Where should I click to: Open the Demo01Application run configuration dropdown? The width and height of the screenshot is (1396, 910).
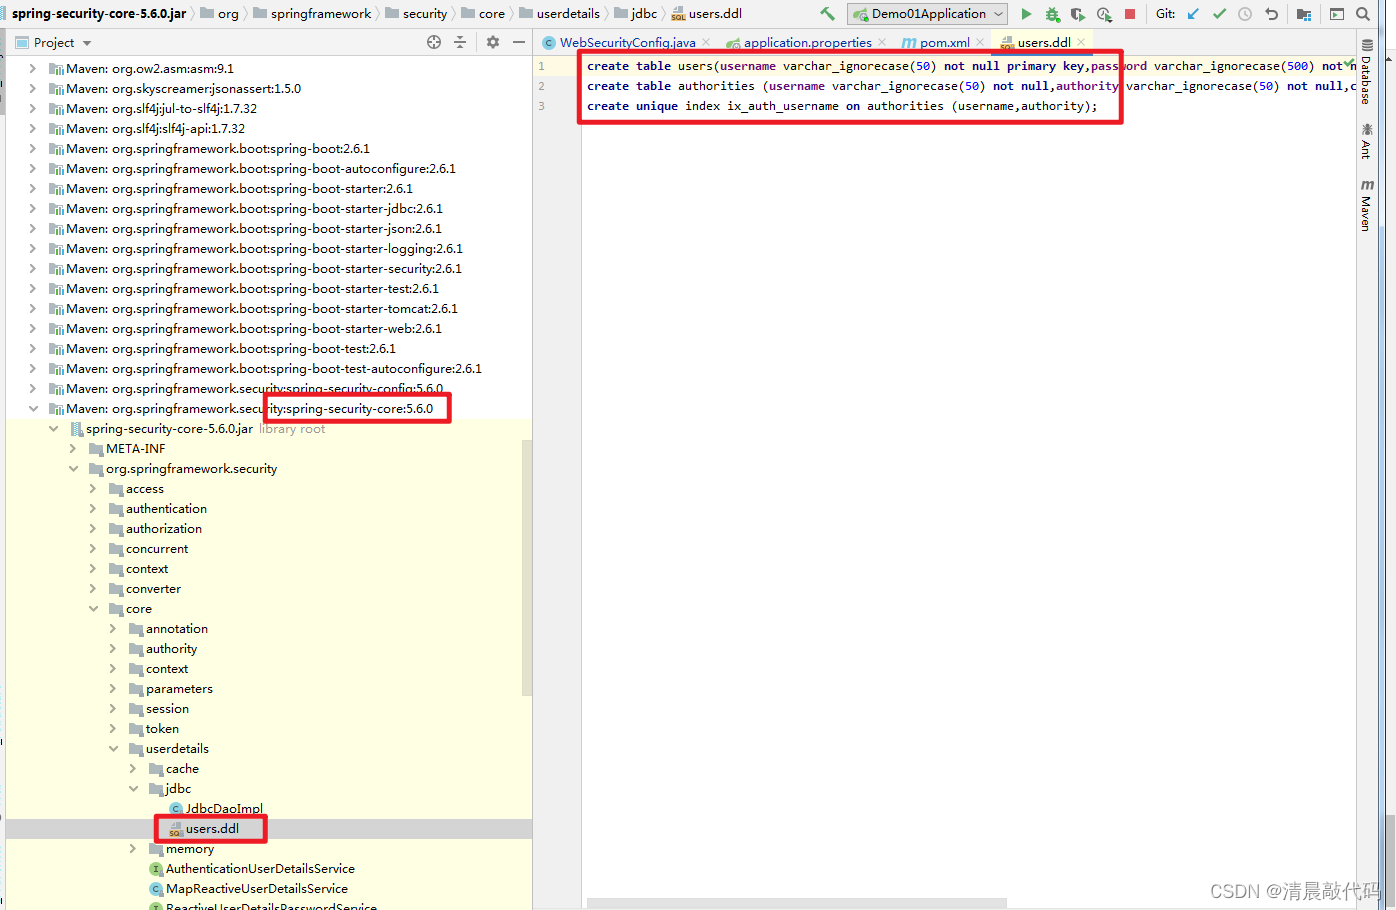tap(926, 13)
